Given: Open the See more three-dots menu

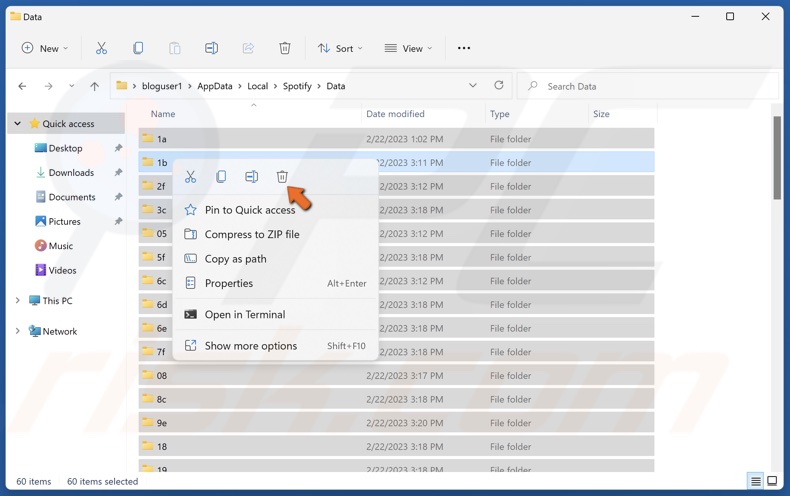Looking at the screenshot, I should 464,48.
